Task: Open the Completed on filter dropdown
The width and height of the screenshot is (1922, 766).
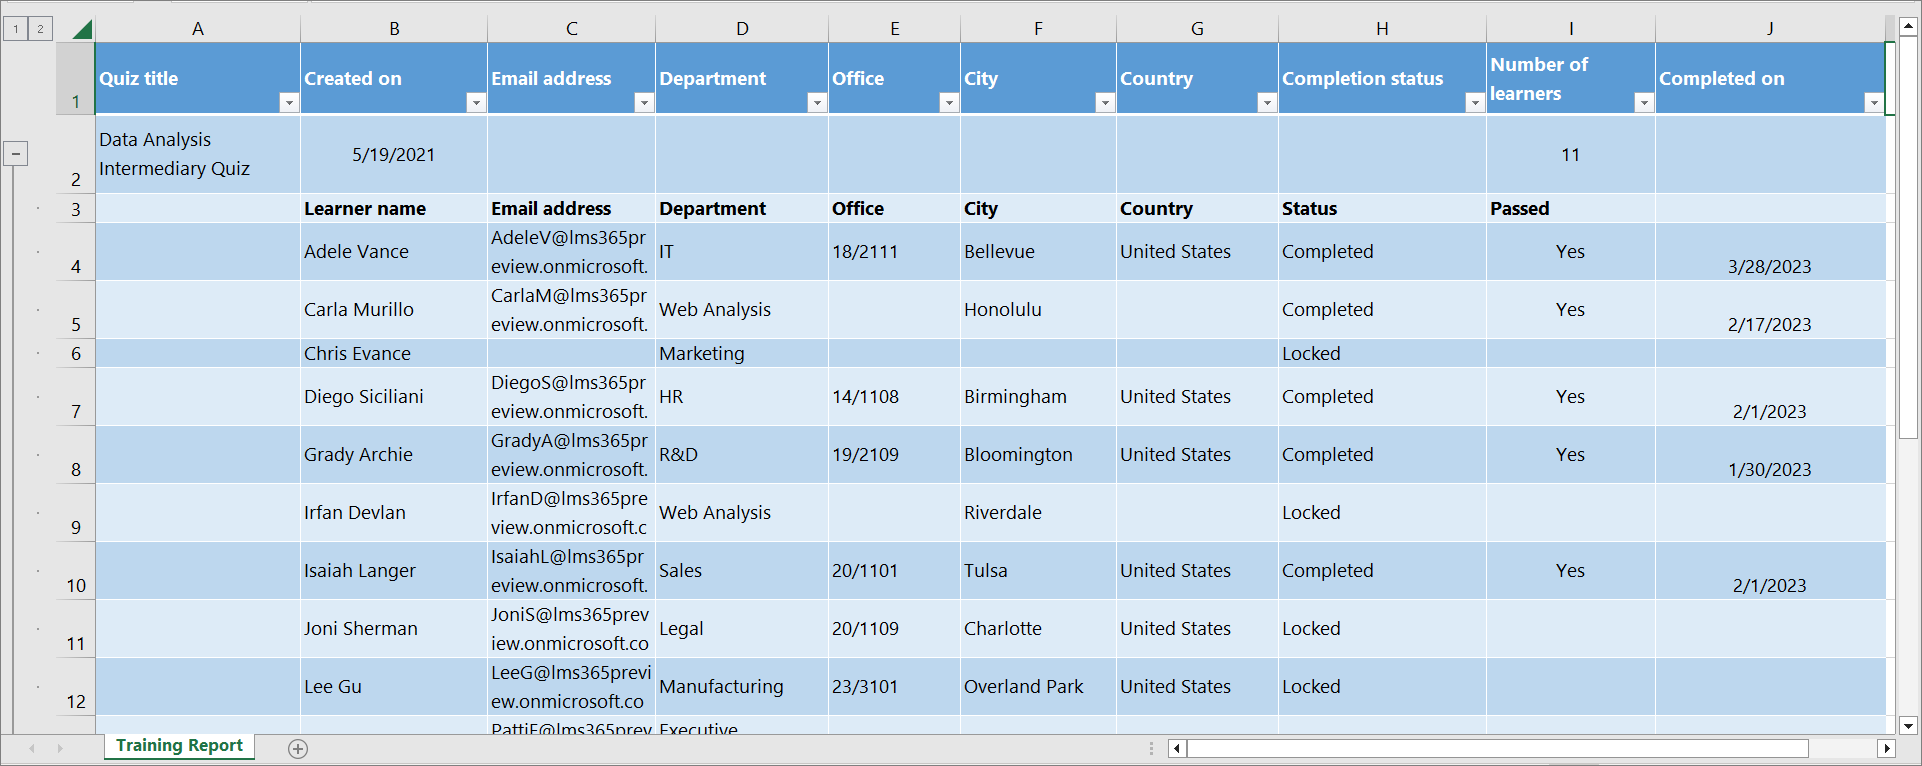Action: [1873, 103]
